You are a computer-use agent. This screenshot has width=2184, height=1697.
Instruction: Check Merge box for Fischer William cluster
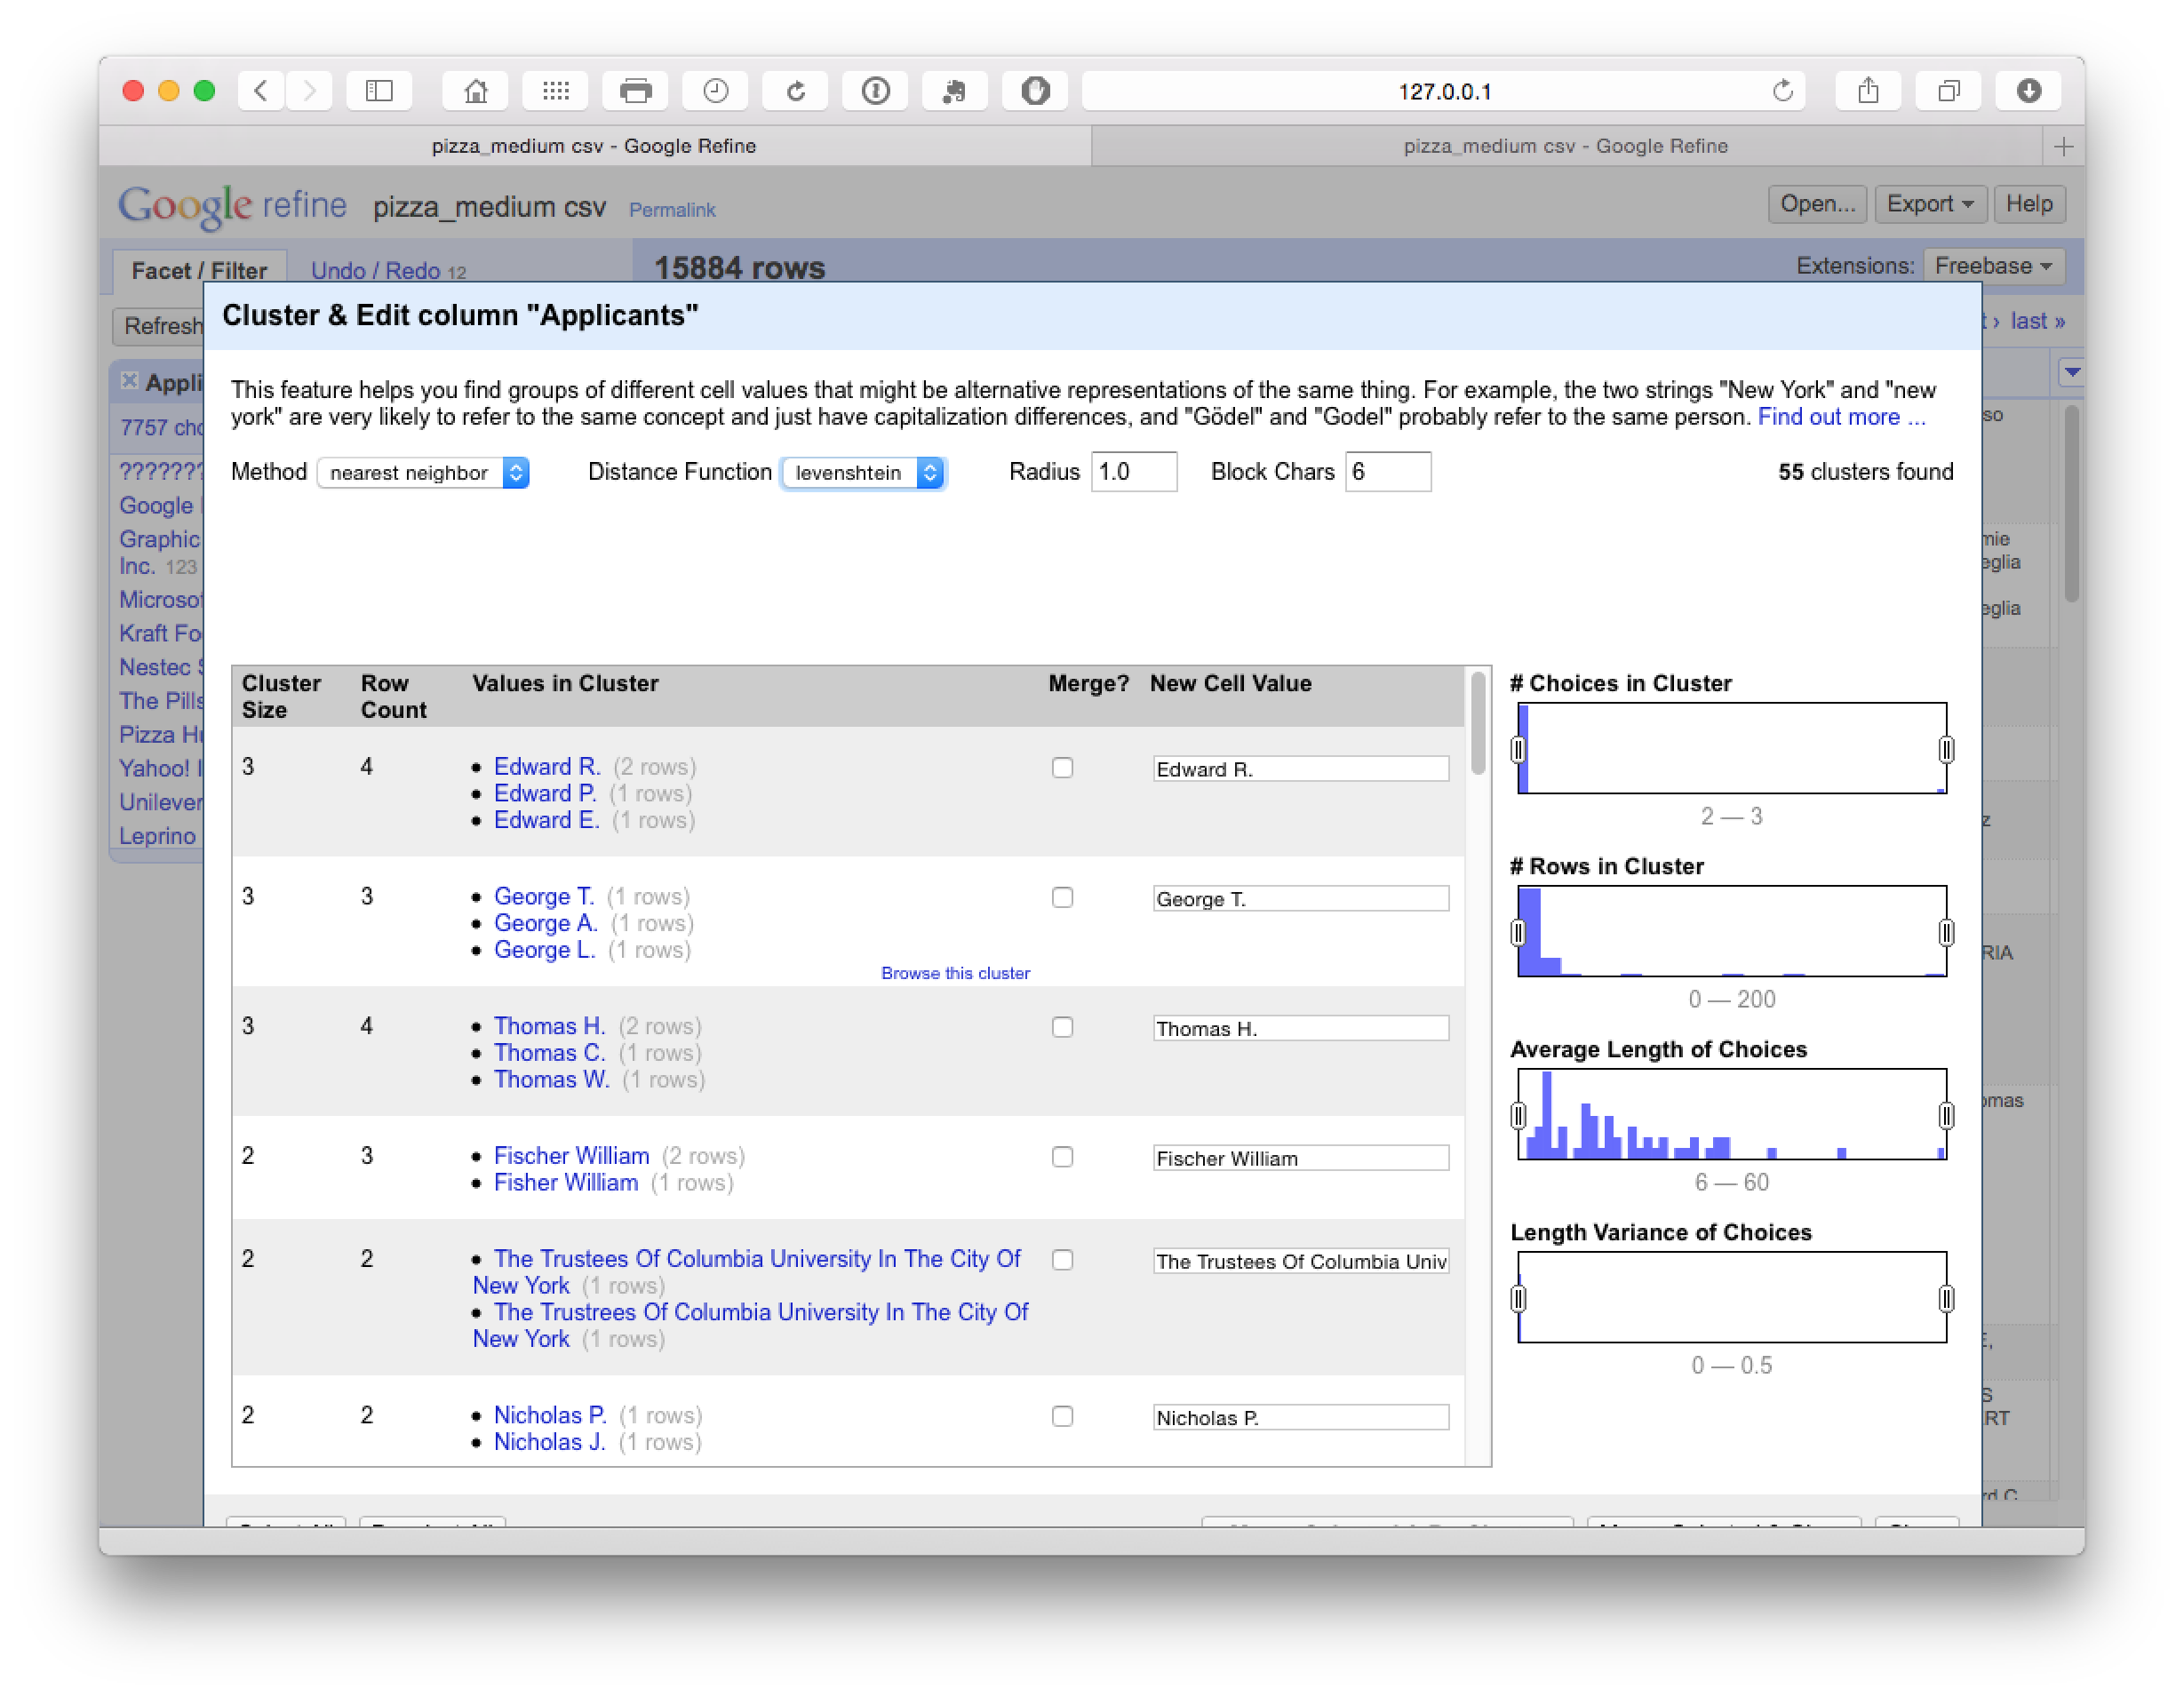pyautogui.click(x=1062, y=1157)
